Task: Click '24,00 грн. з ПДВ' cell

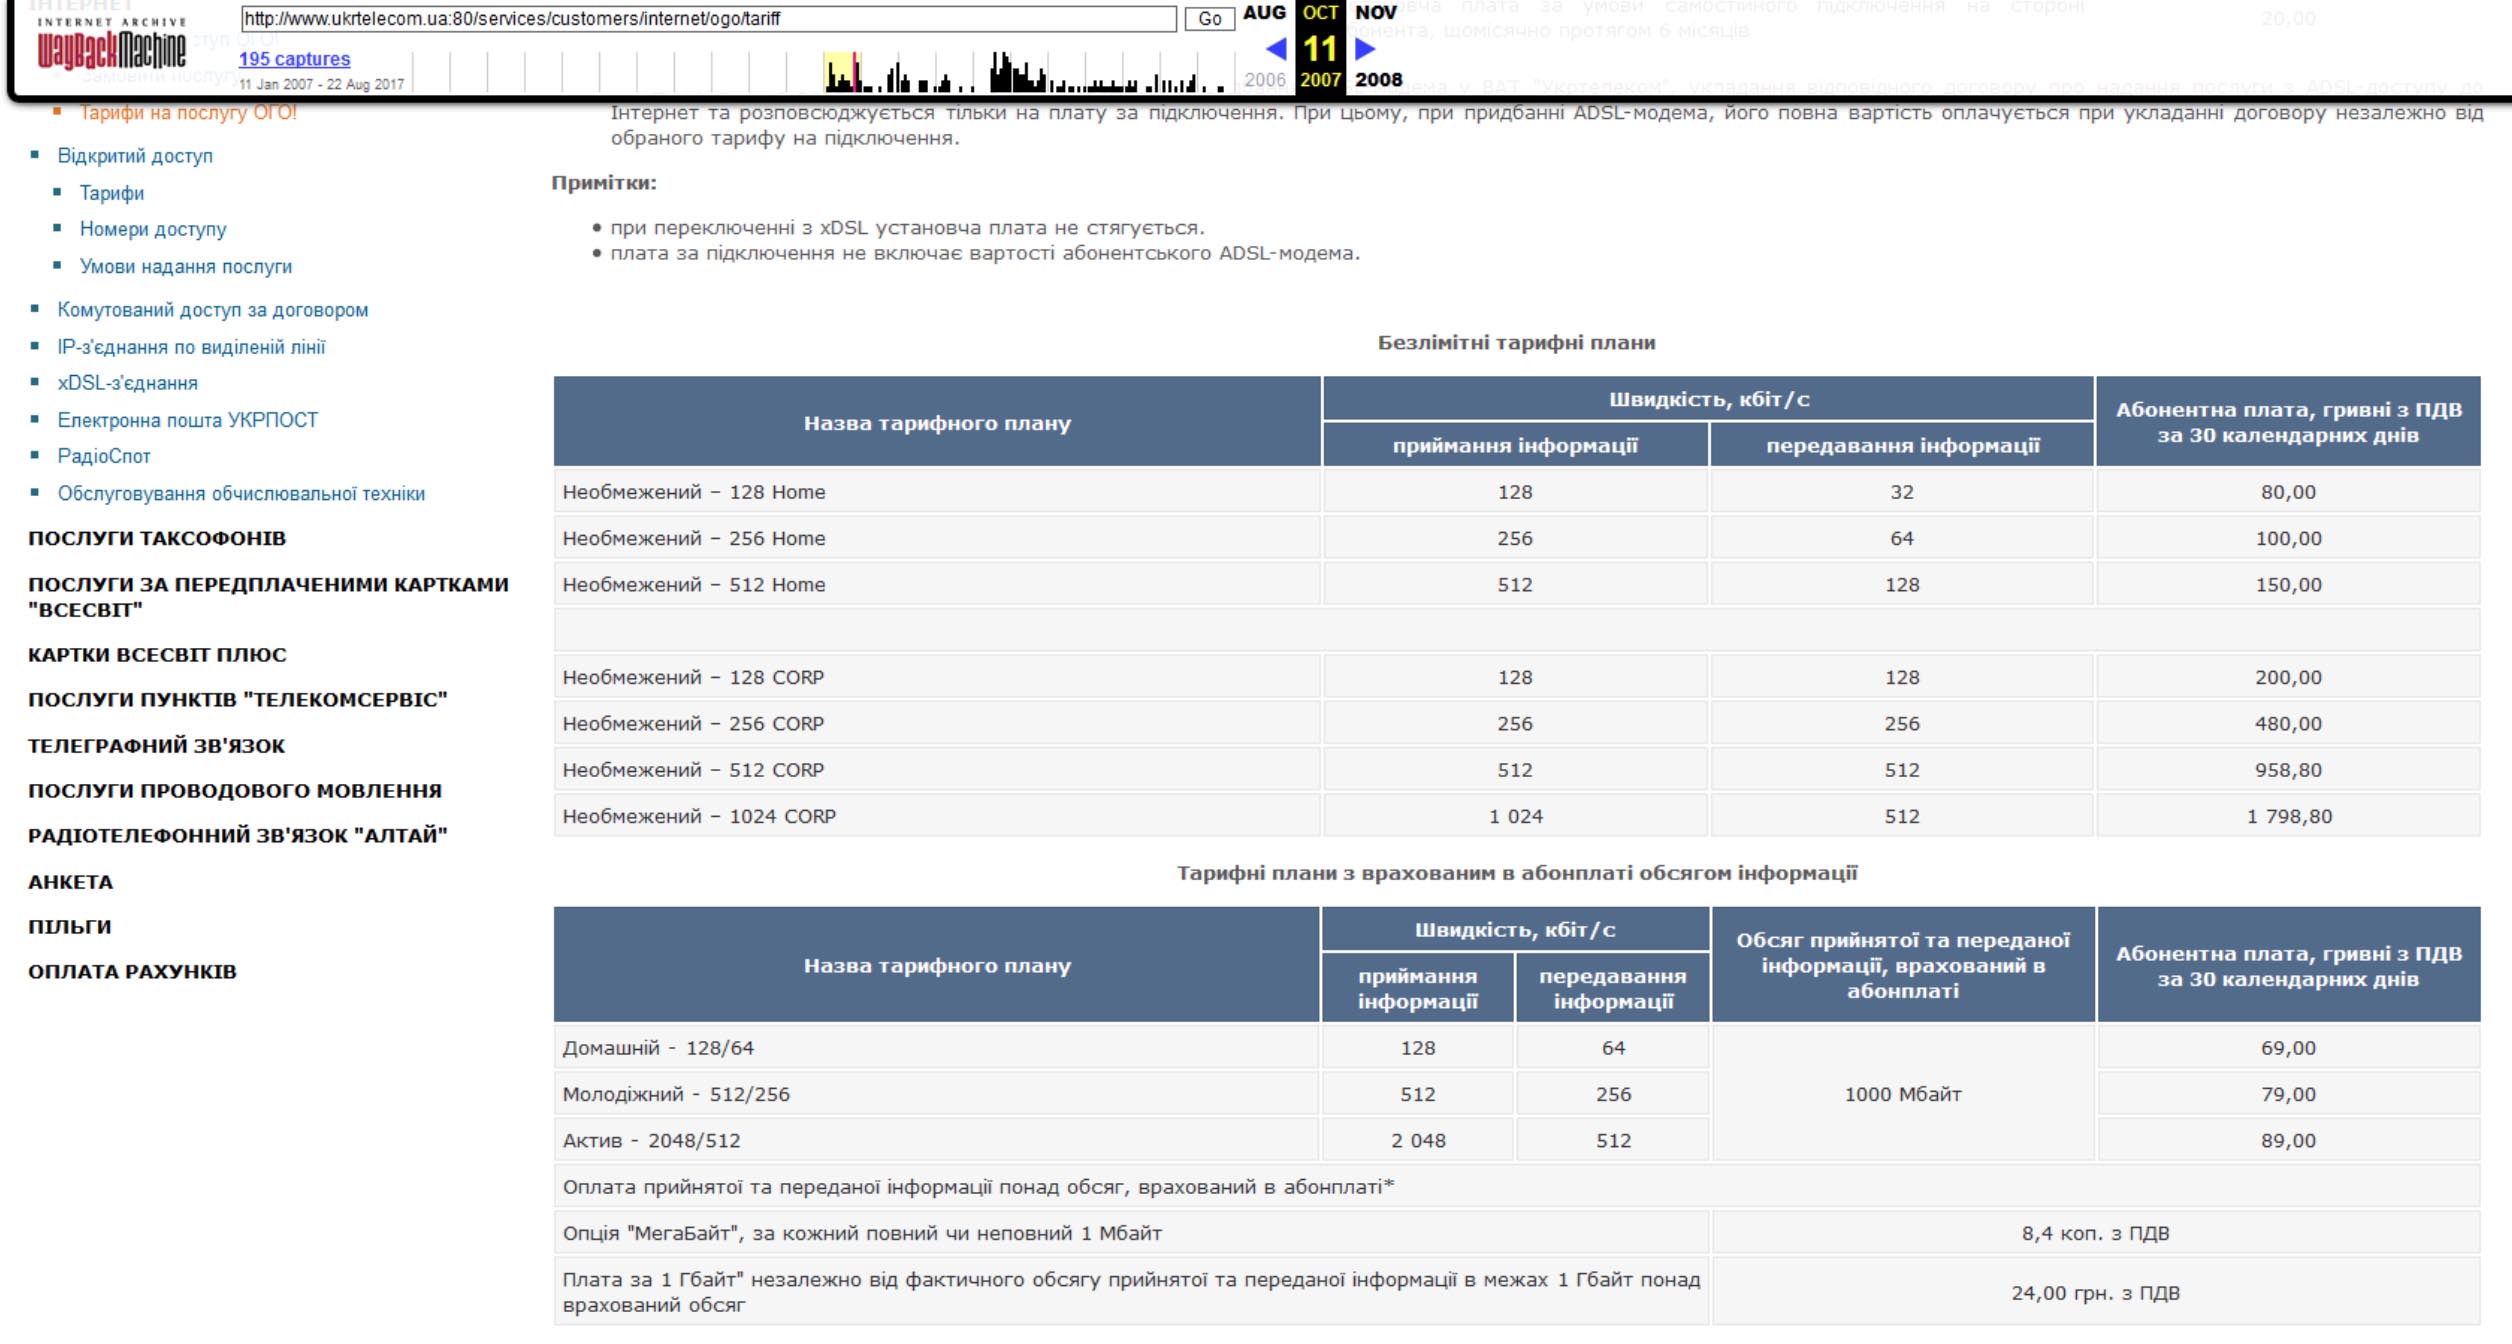Action: coord(2095,1293)
